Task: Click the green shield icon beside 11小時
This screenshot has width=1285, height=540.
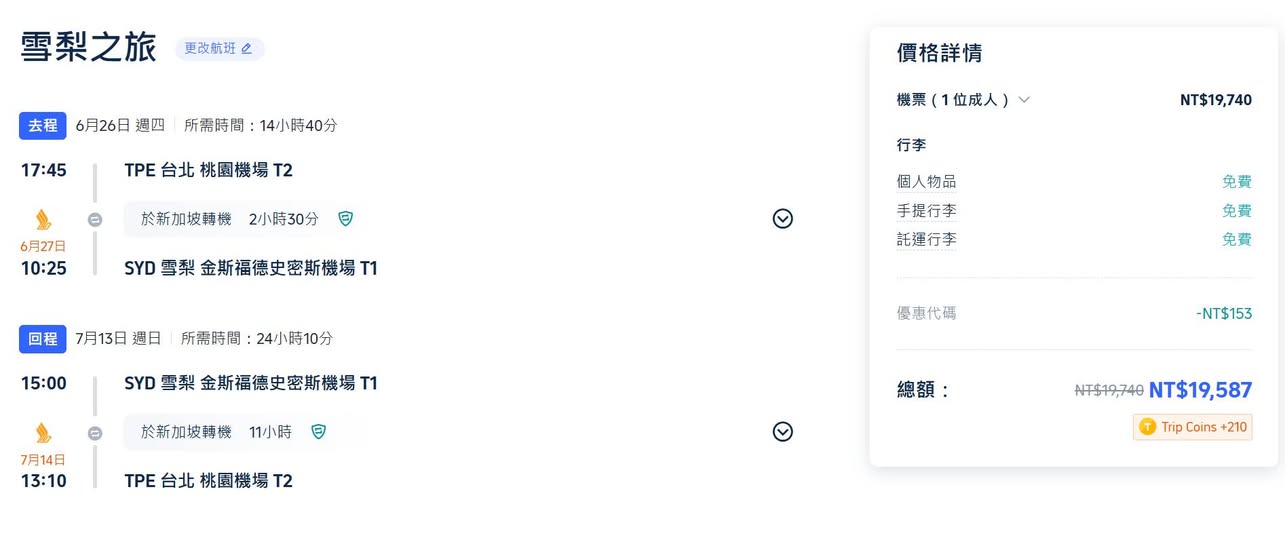Action: (319, 432)
